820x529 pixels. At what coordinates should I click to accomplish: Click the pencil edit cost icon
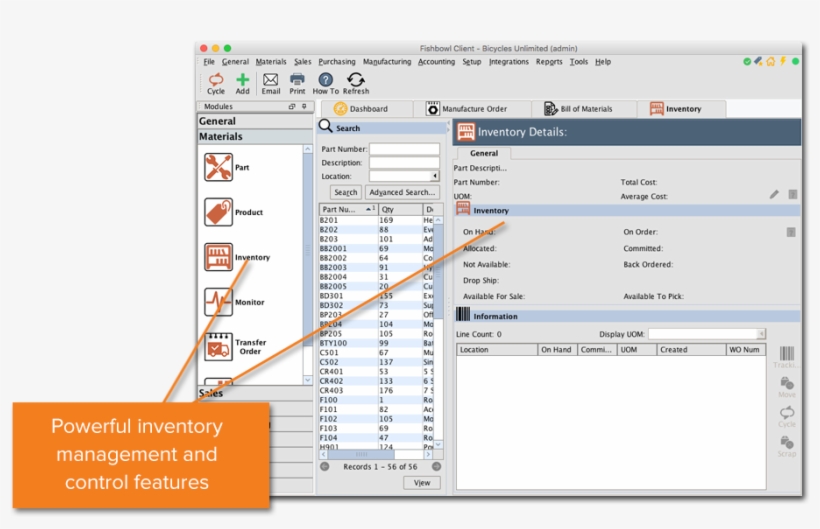tap(774, 194)
